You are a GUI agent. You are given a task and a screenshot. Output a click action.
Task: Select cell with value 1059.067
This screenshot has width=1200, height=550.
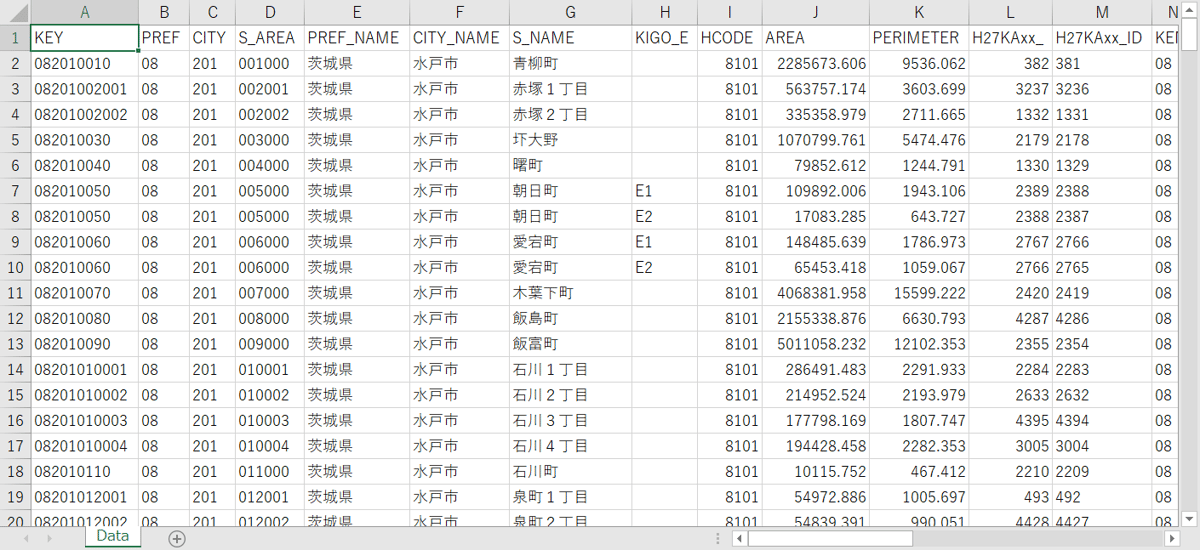pyautogui.click(x=919, y=268)
